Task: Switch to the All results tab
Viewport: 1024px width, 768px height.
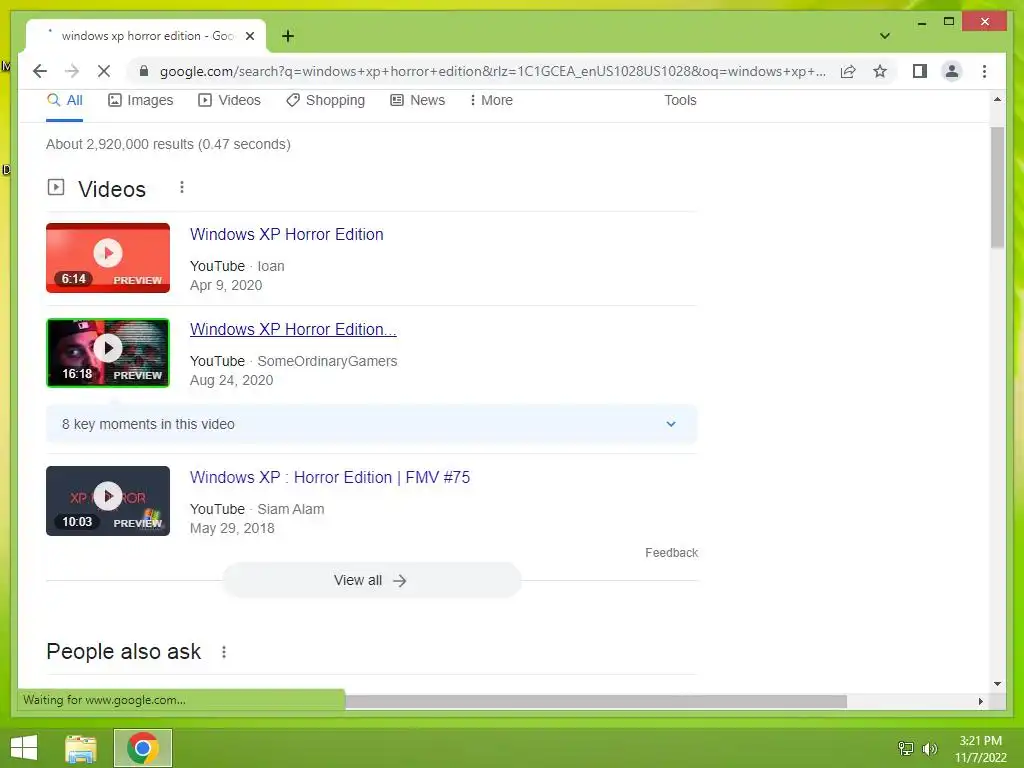Action: coord(65,101)
